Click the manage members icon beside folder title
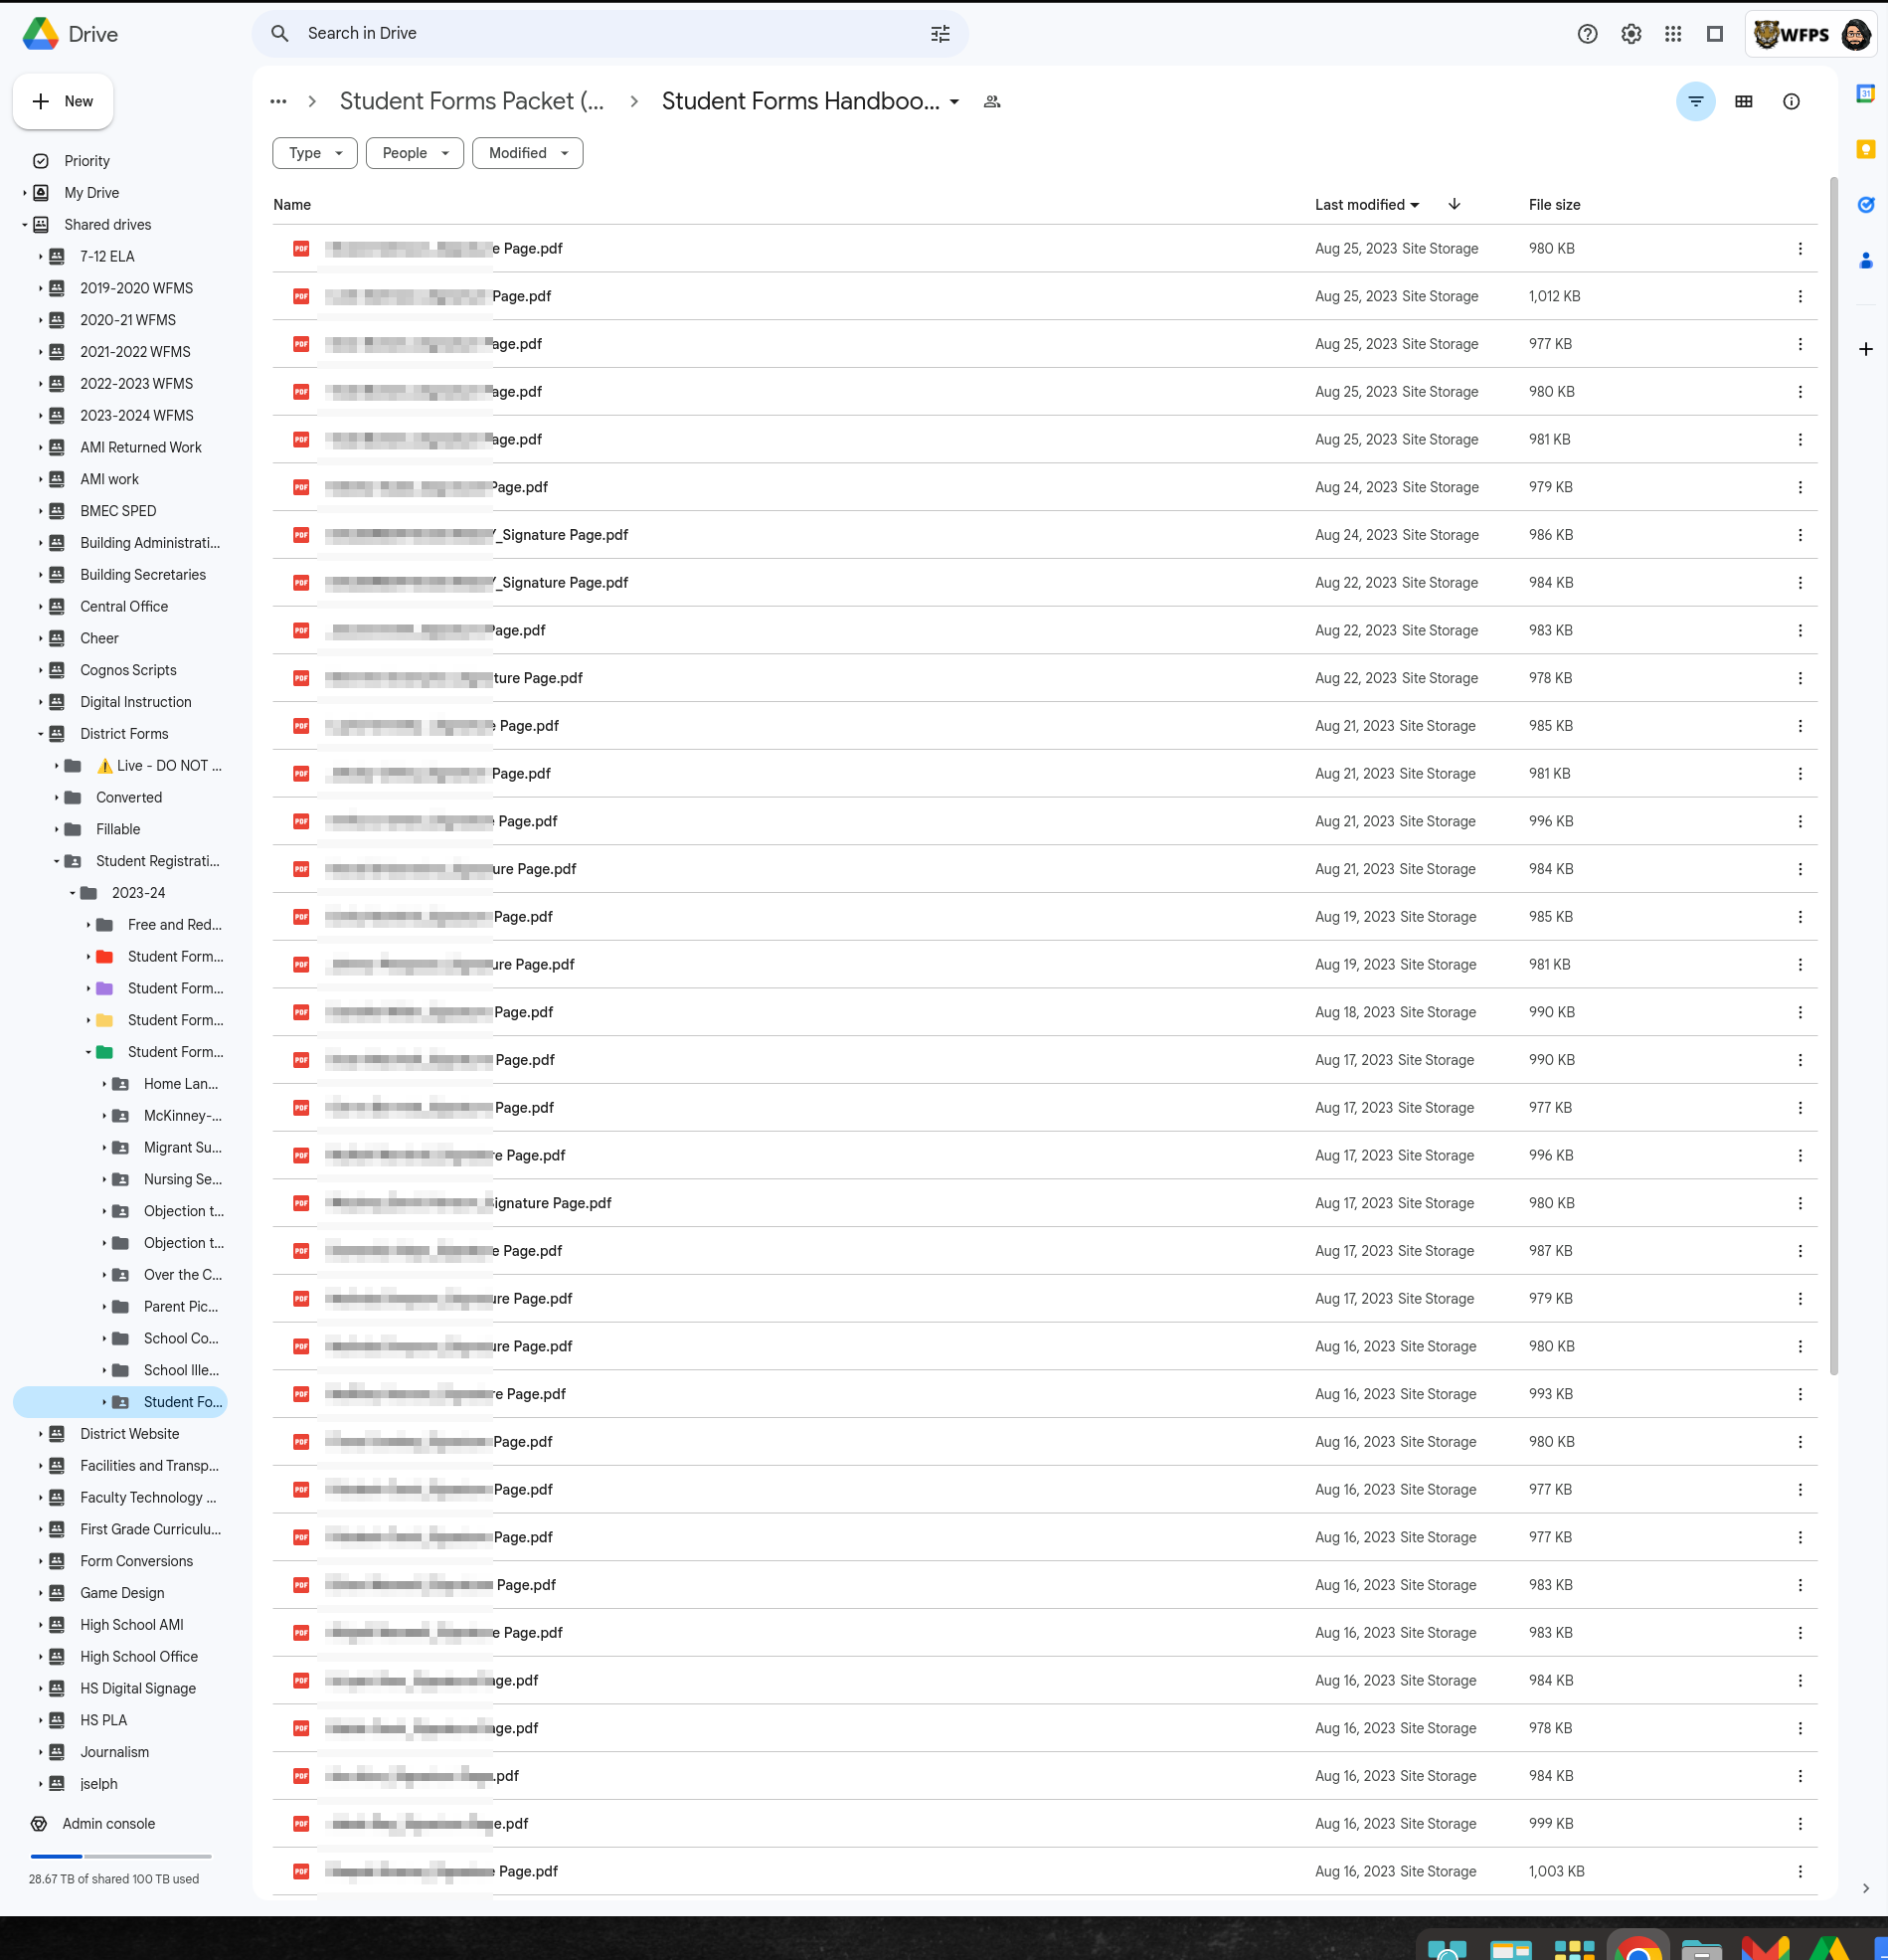Viewport: 1888px width, 1960px height. [992, 102]
